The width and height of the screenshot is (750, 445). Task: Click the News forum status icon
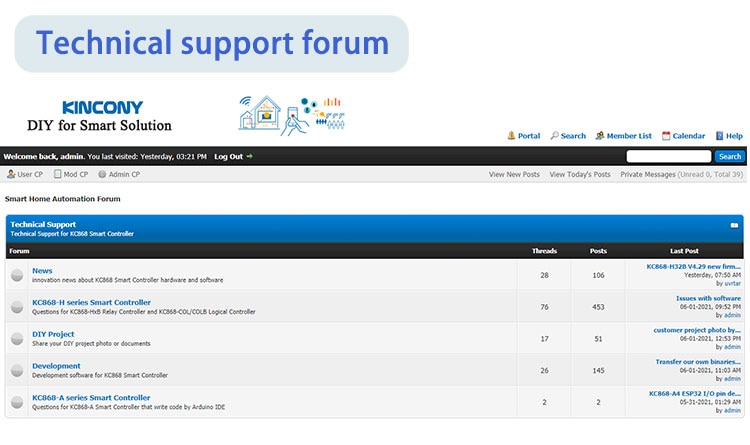coord(17,275)
